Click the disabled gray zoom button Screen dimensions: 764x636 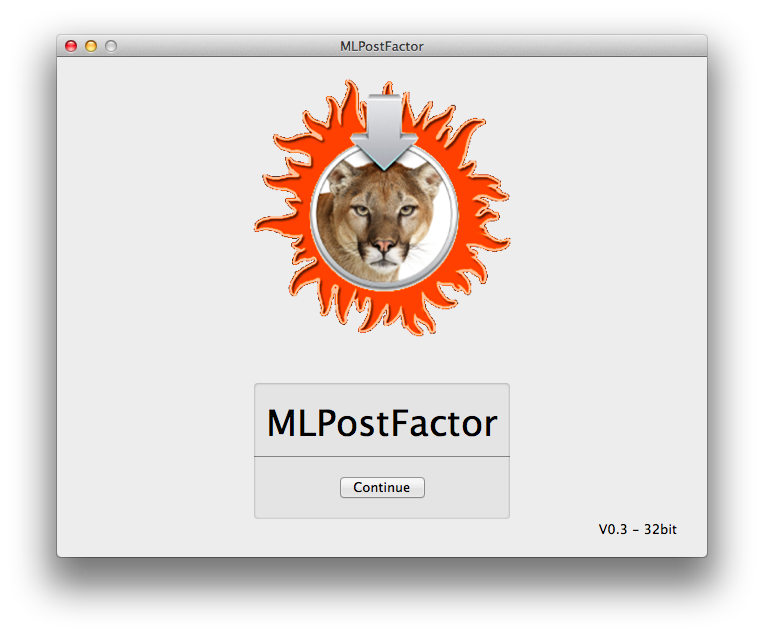[111, 46]
